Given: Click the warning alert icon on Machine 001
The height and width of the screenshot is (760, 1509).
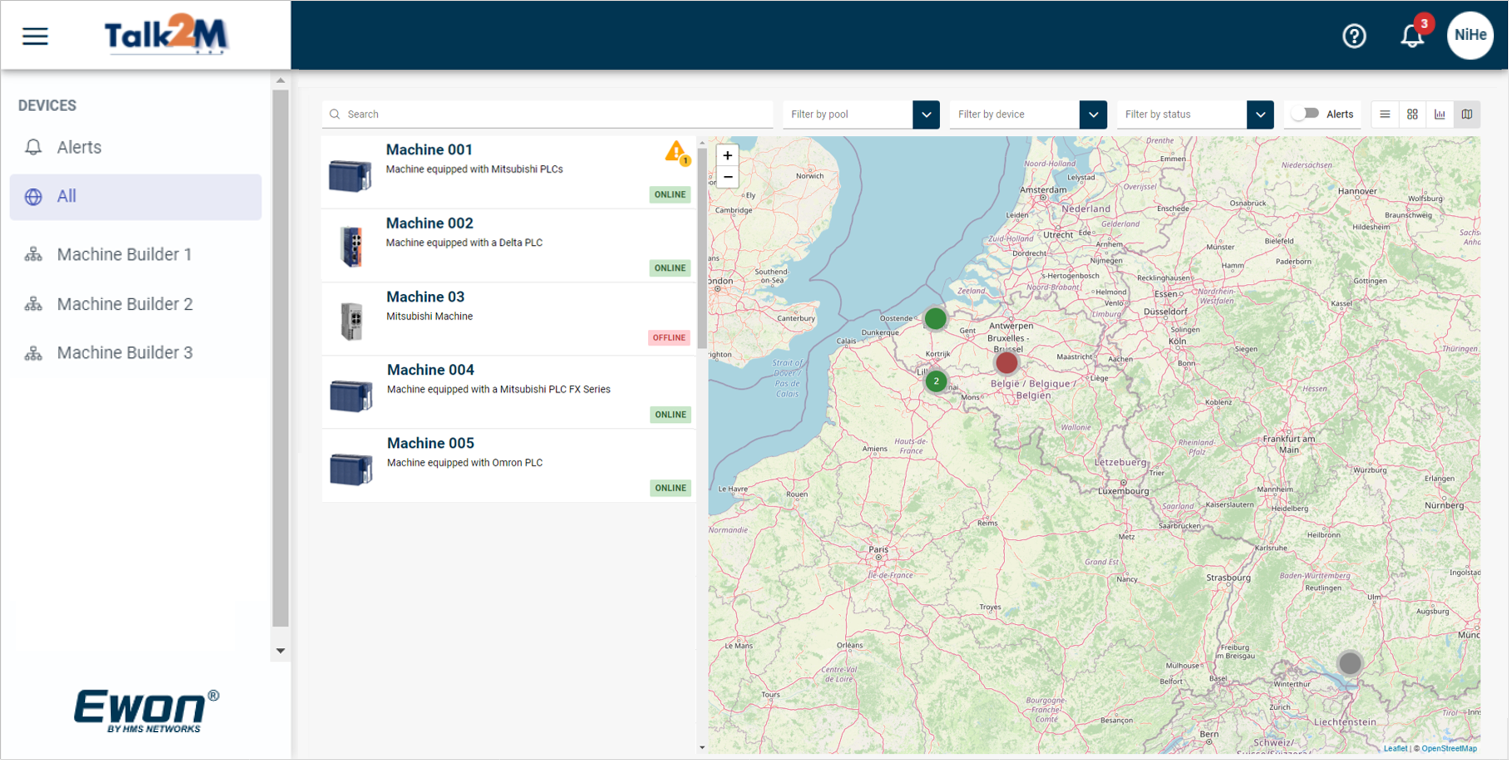Looking at the screenshot, I should (678, 153).
